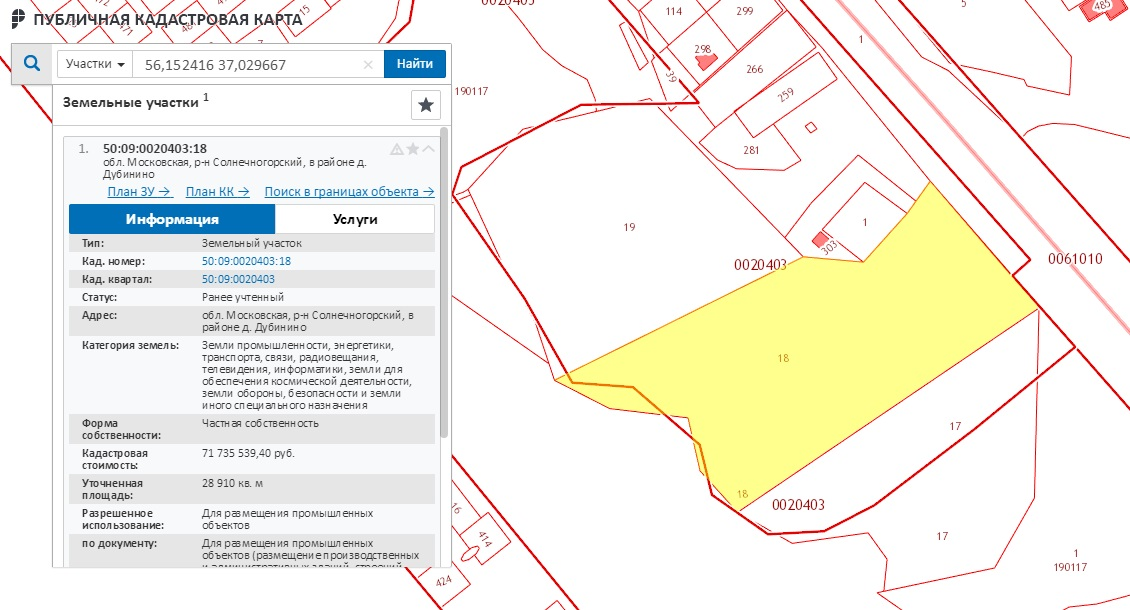This screenshot has height=610, width=1130.
Task: Click the magnifying glass search icon
Action: [31, 64]
